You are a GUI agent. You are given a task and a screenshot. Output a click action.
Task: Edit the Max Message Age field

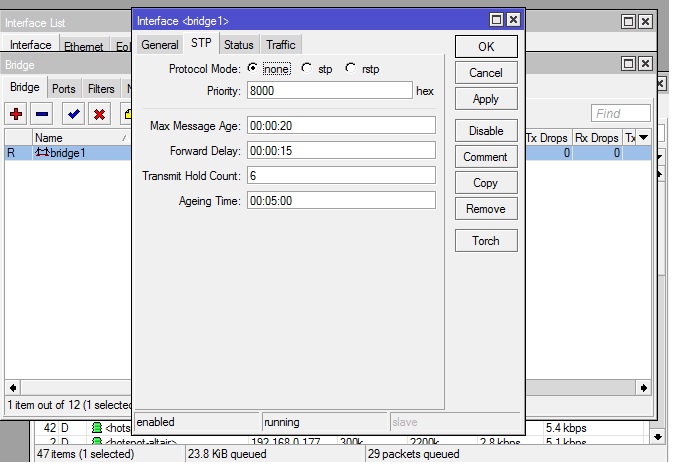(341, 125)
